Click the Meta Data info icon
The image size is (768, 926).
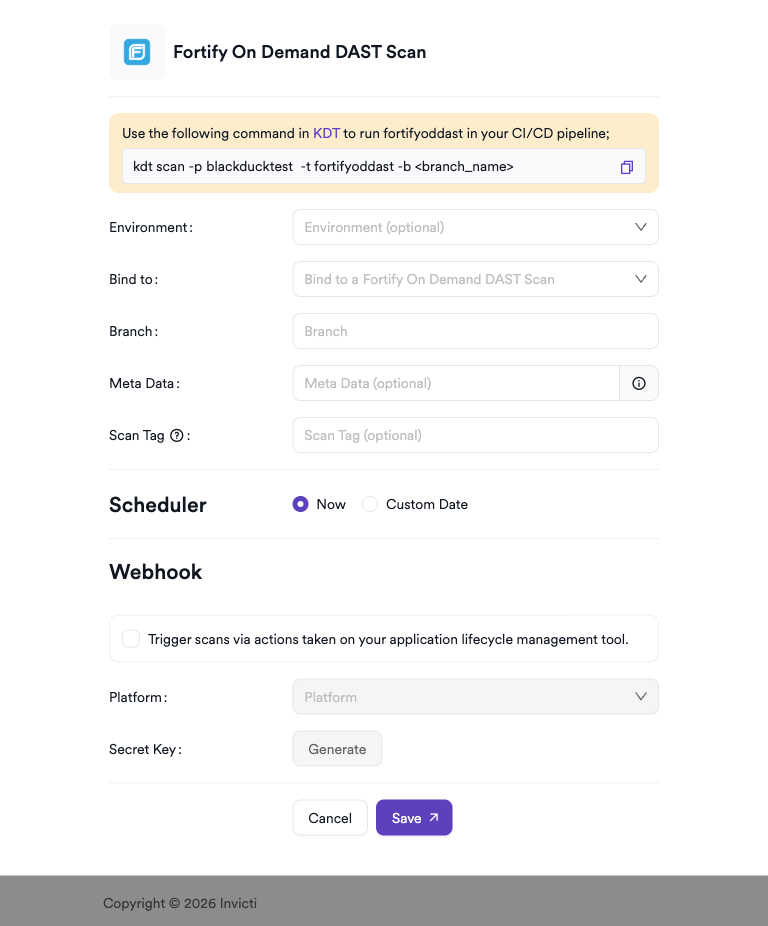click(639, 383)
